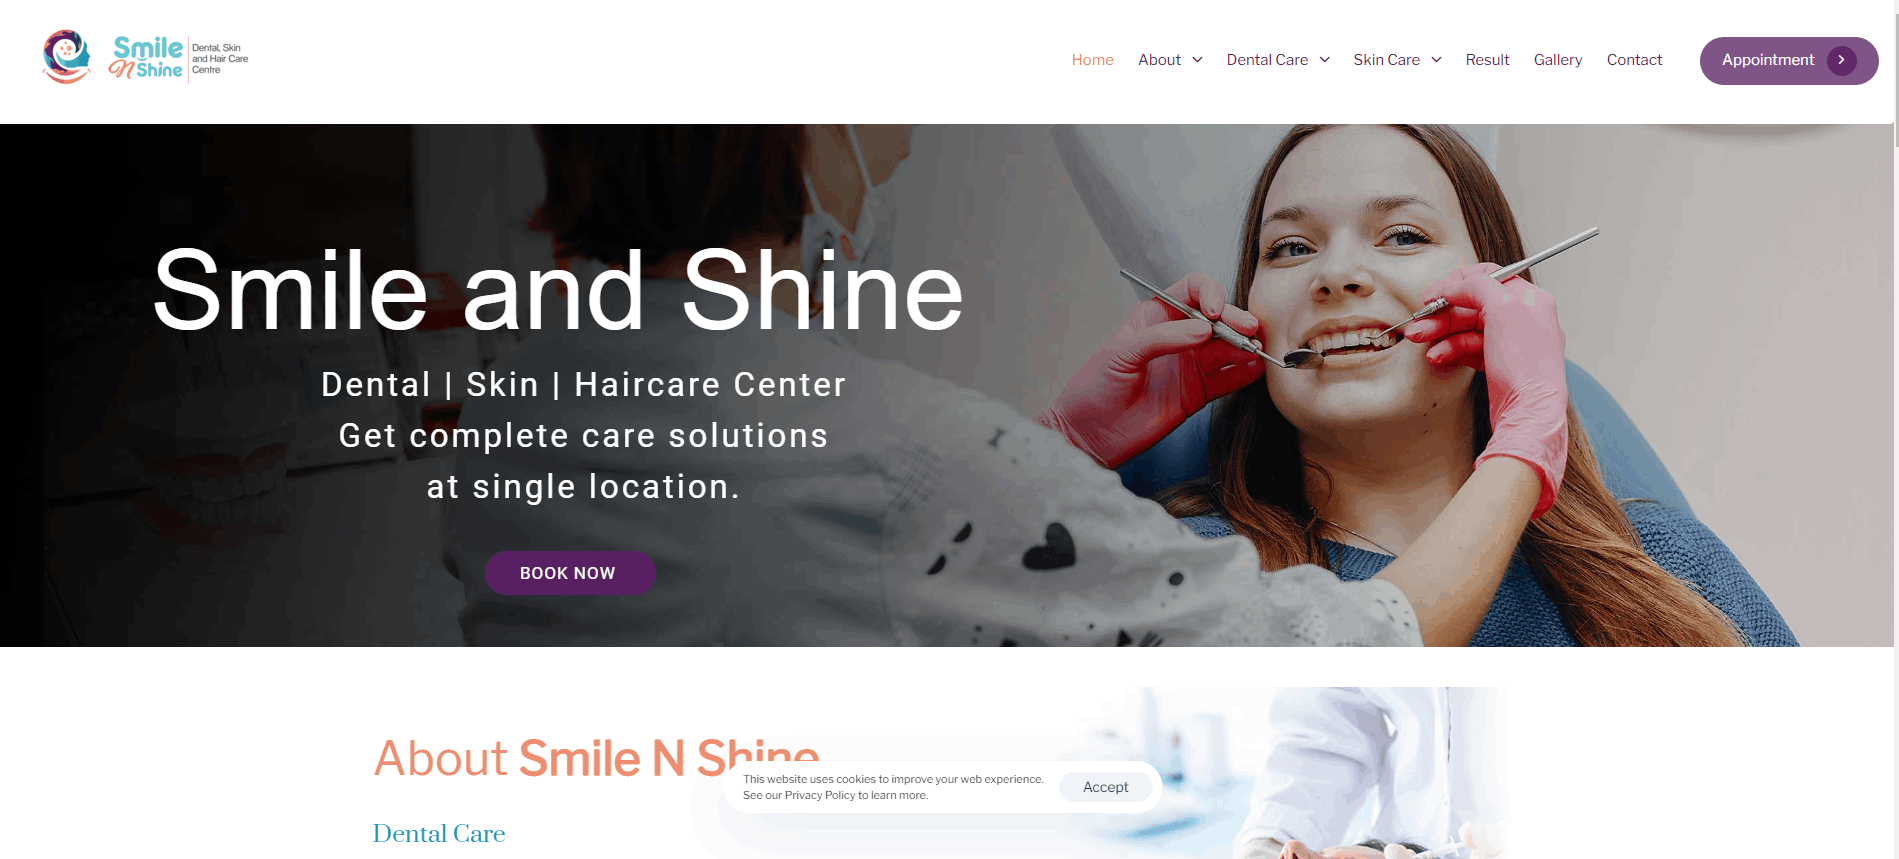
Task: Expand the Dental Care dropdown chevron
Action: tap(1324, 60)
